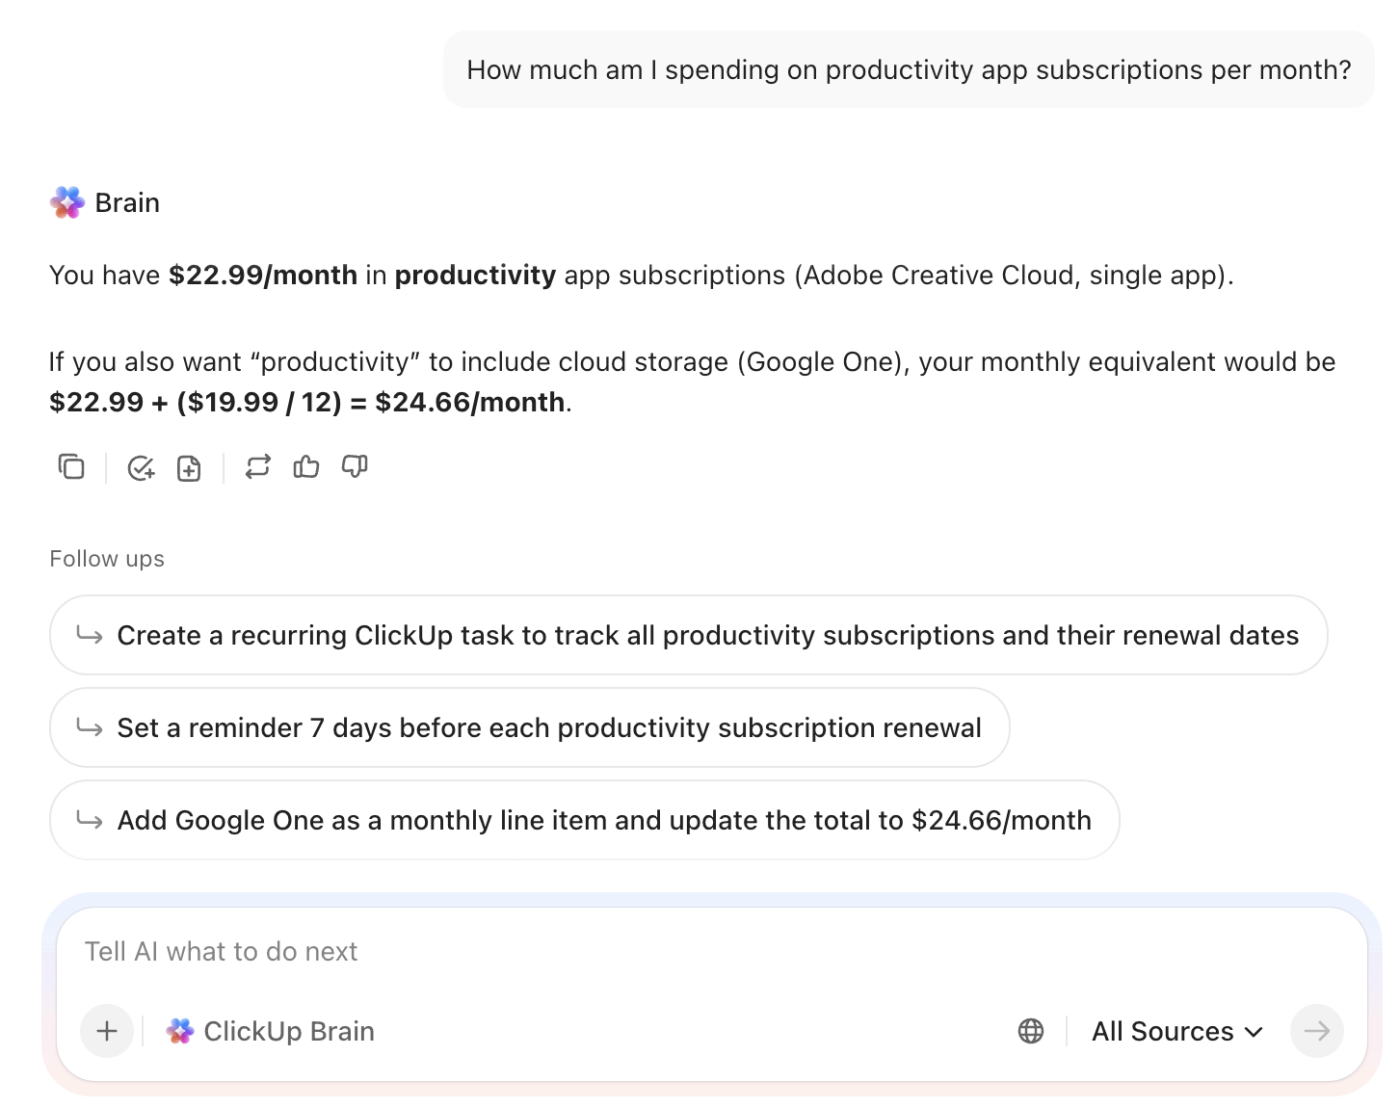Select the follow-up to create a recurring task
The width and height of the screenshot is (1400, 1108).
click(688, 635)
